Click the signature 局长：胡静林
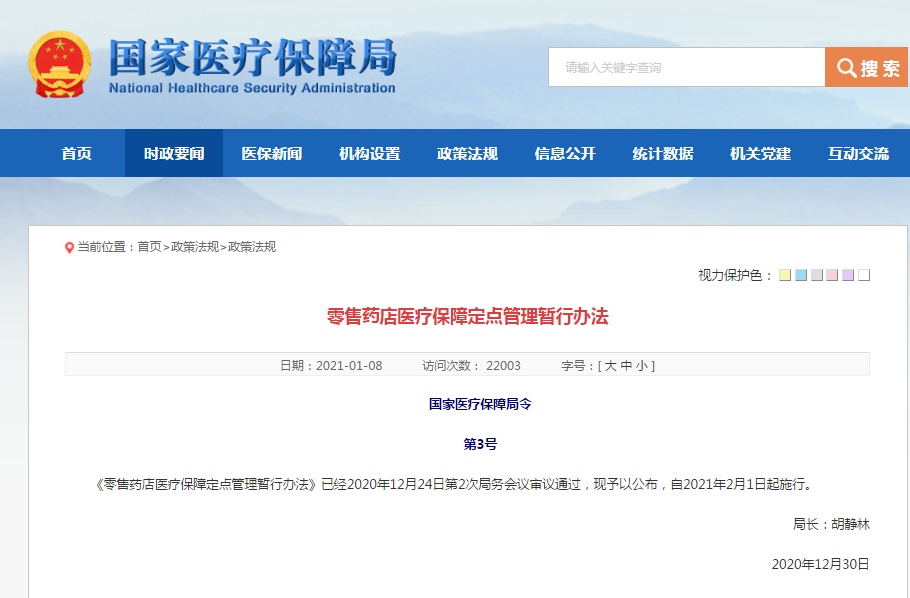This screenshot has height=598, width=910. tap(831, 524)
